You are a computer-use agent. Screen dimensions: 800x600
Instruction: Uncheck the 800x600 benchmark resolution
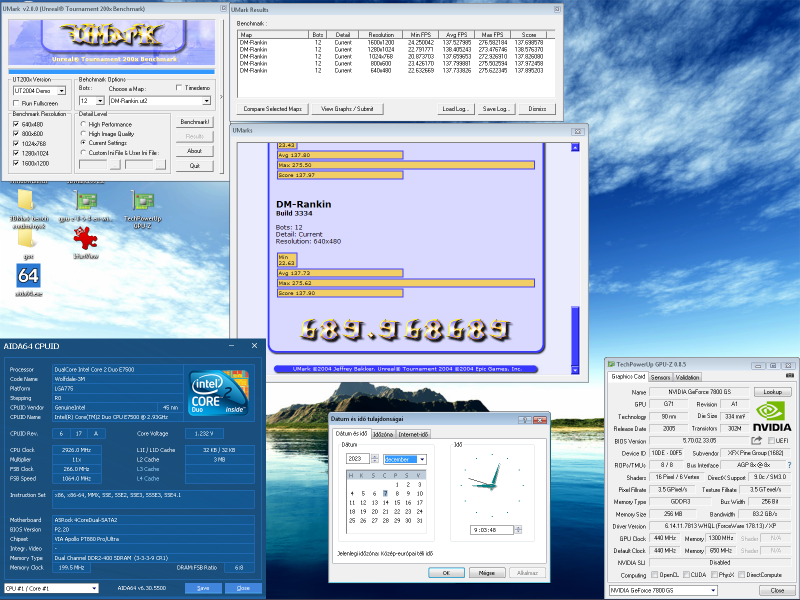16,134
